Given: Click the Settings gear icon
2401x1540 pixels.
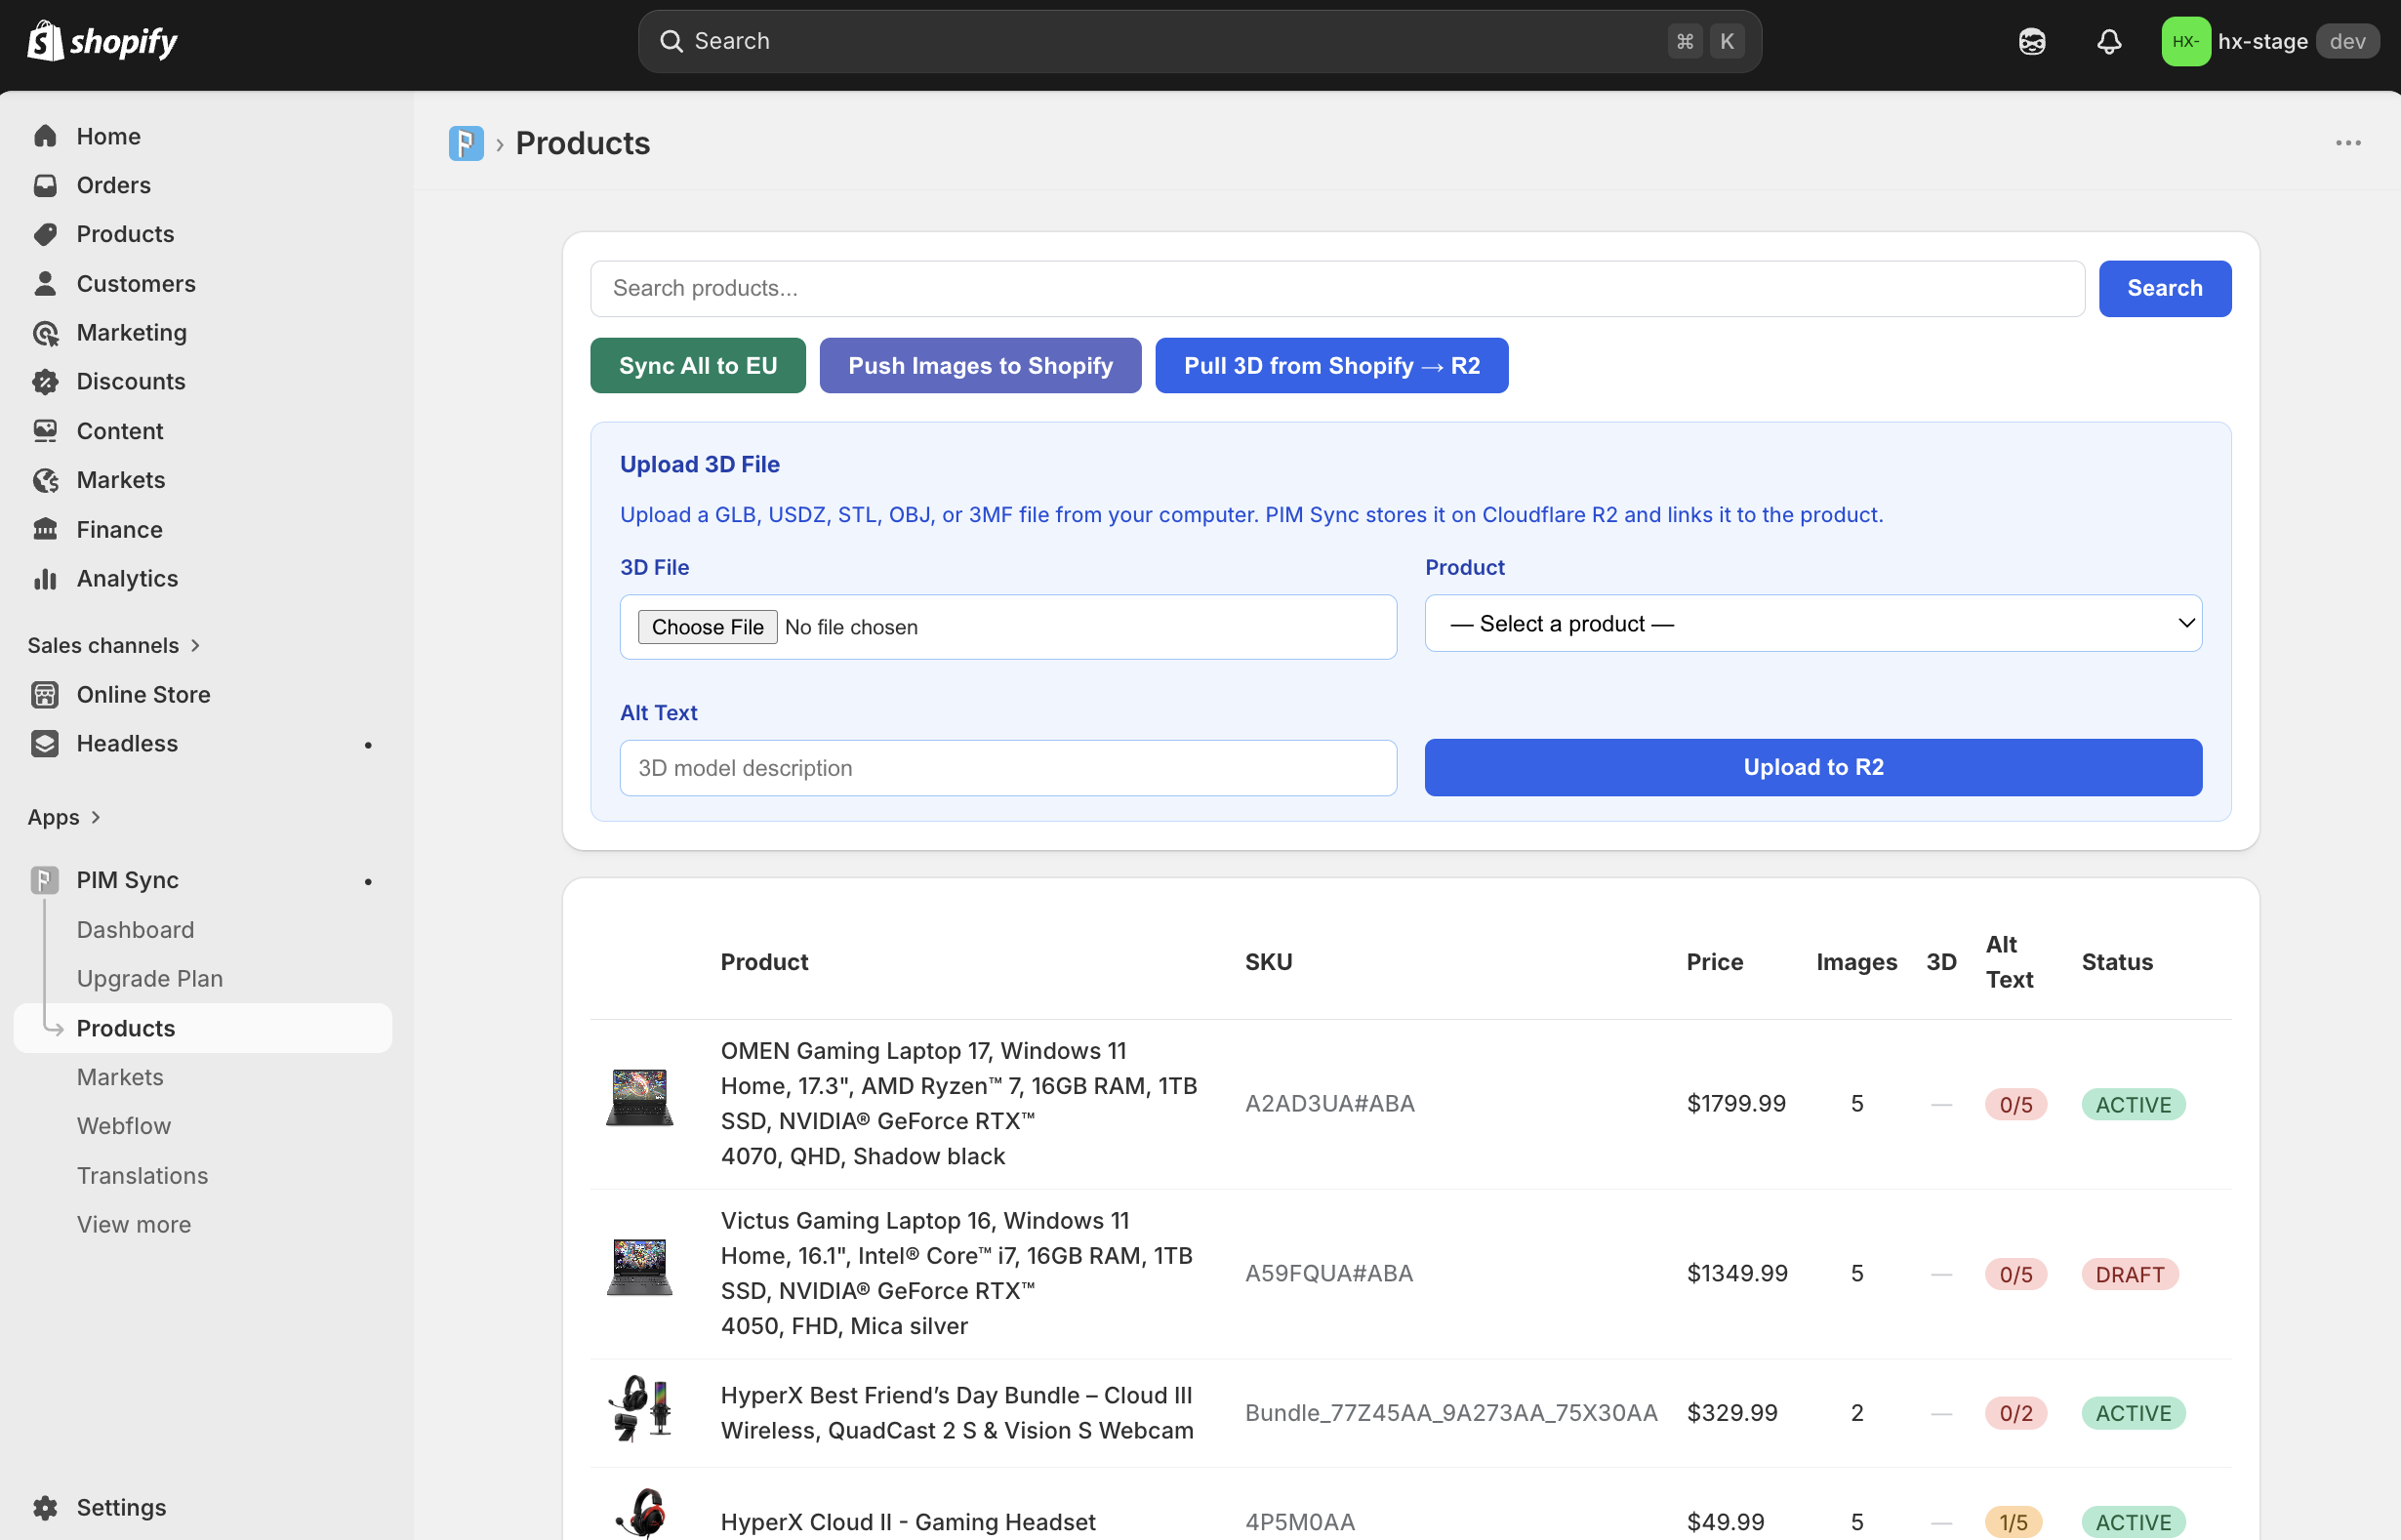Looking at the screenshot, I should (x=45, y=1507).
